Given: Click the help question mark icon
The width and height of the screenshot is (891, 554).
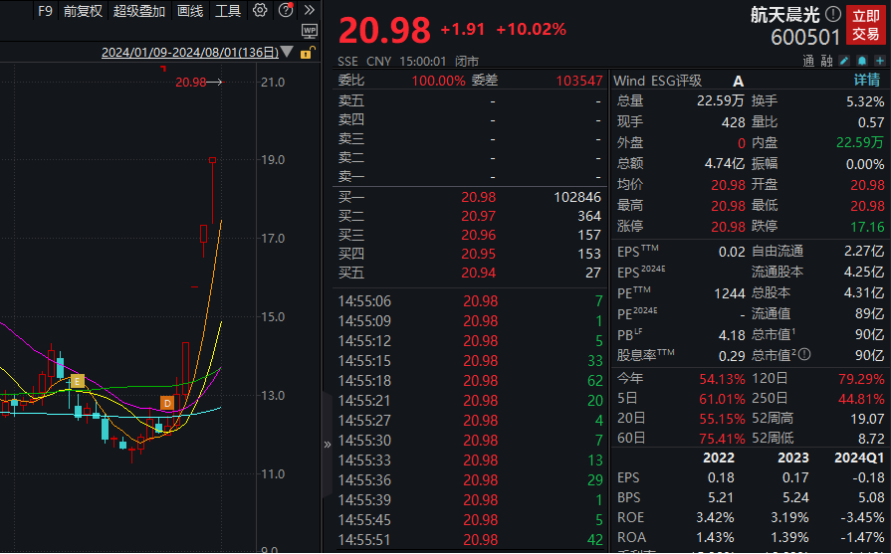Looking at the screenshot, I should click(285, 11).
